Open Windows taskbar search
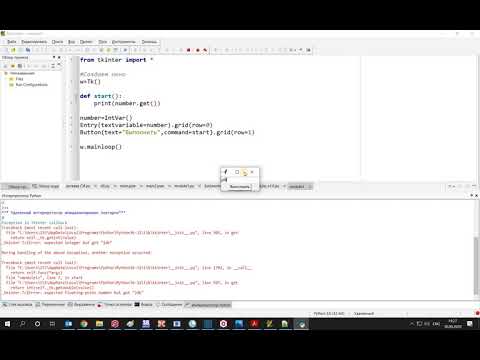The image size is (480, 360). point(22,324)
